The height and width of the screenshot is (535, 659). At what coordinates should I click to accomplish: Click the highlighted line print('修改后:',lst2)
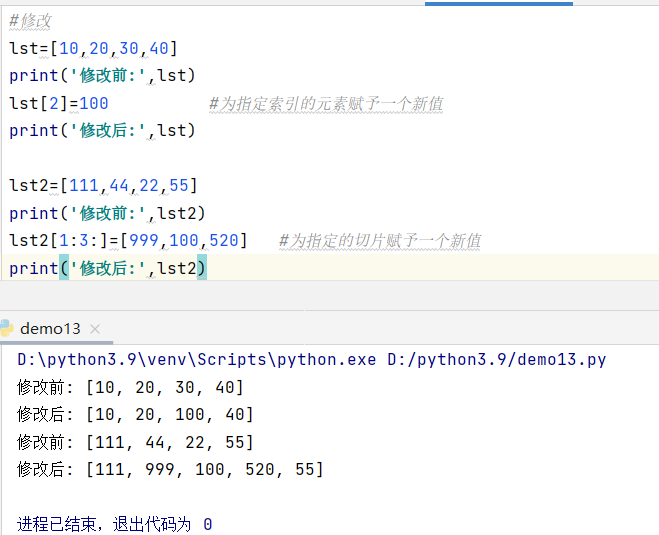[x=108, y=268]
